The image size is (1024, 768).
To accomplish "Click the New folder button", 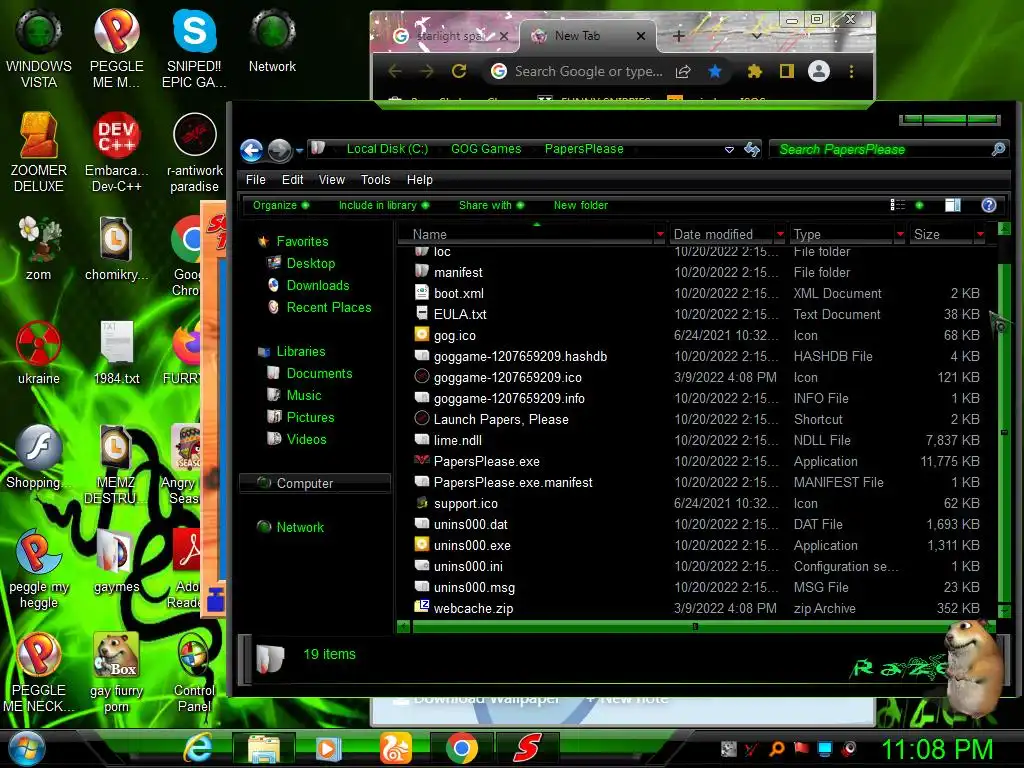I will pos(581,205).
